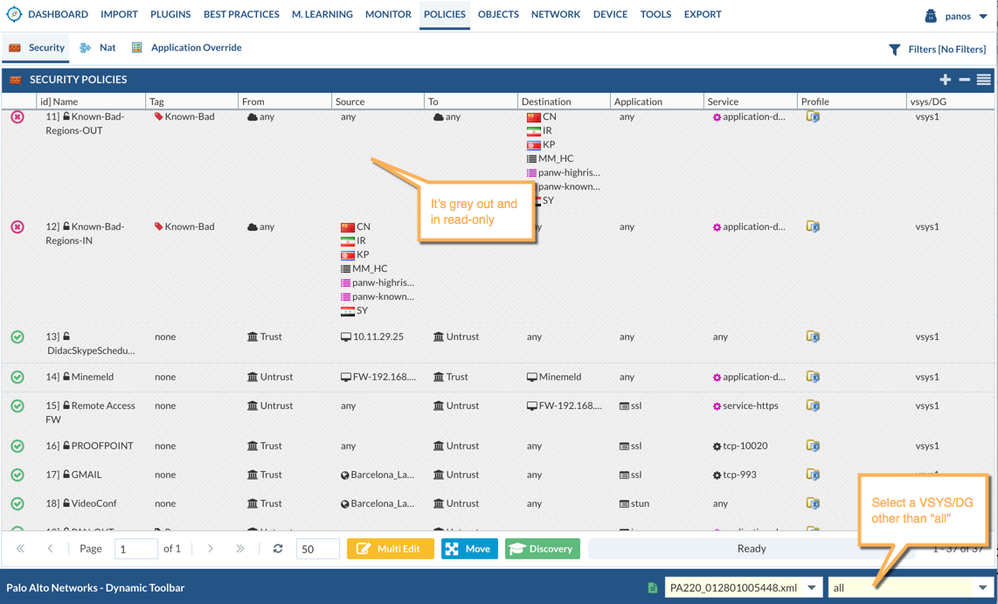Click the plus icon to add policy

click(x=945, y=80)
